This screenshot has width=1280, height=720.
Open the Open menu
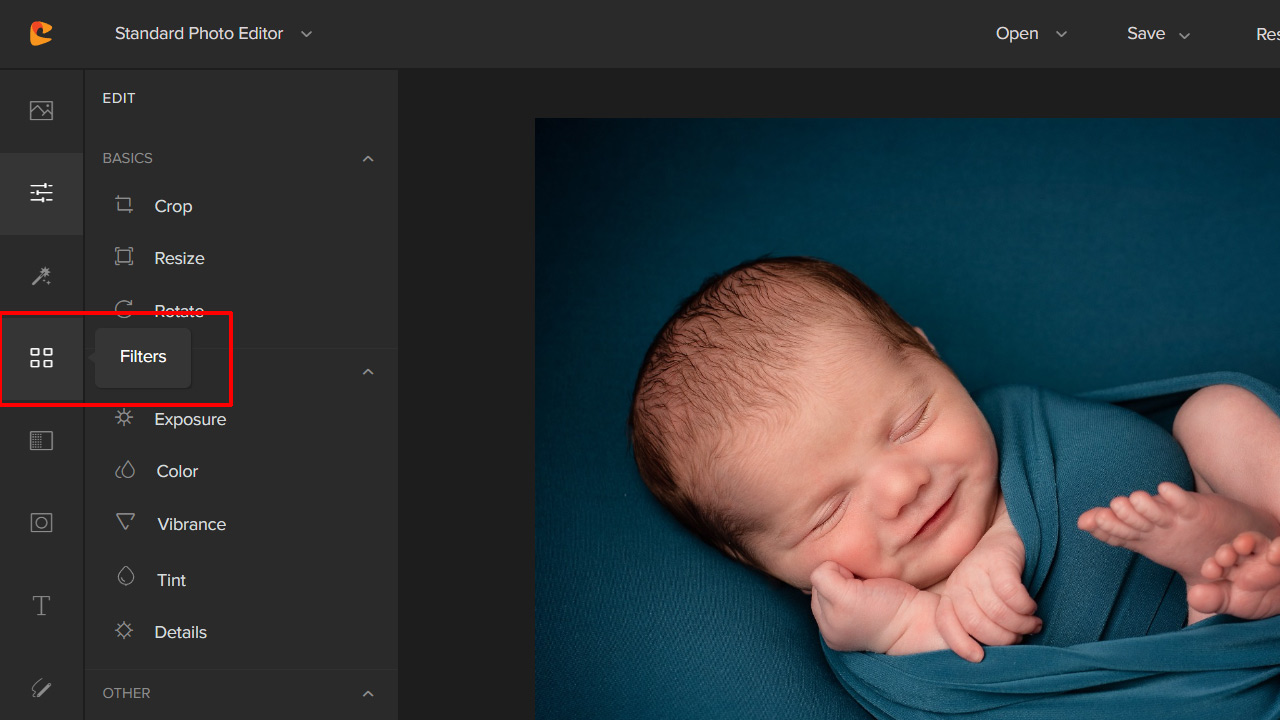click(1031, 34)
